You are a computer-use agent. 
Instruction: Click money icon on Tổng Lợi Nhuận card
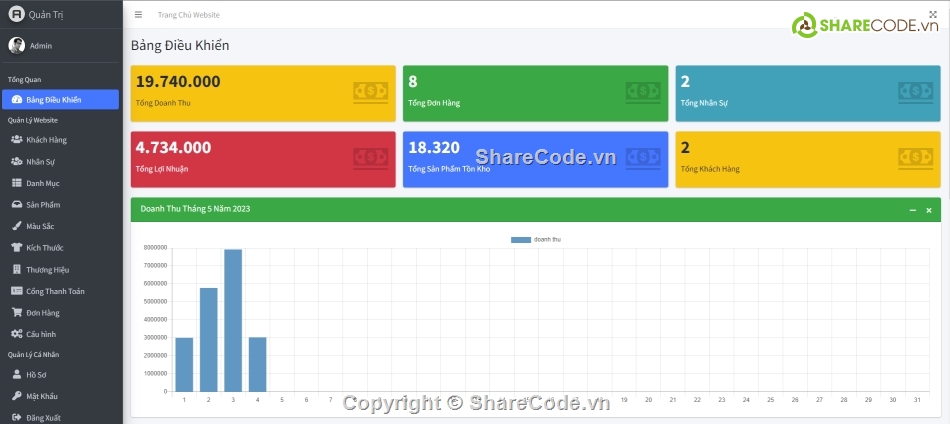coord(370,159)
